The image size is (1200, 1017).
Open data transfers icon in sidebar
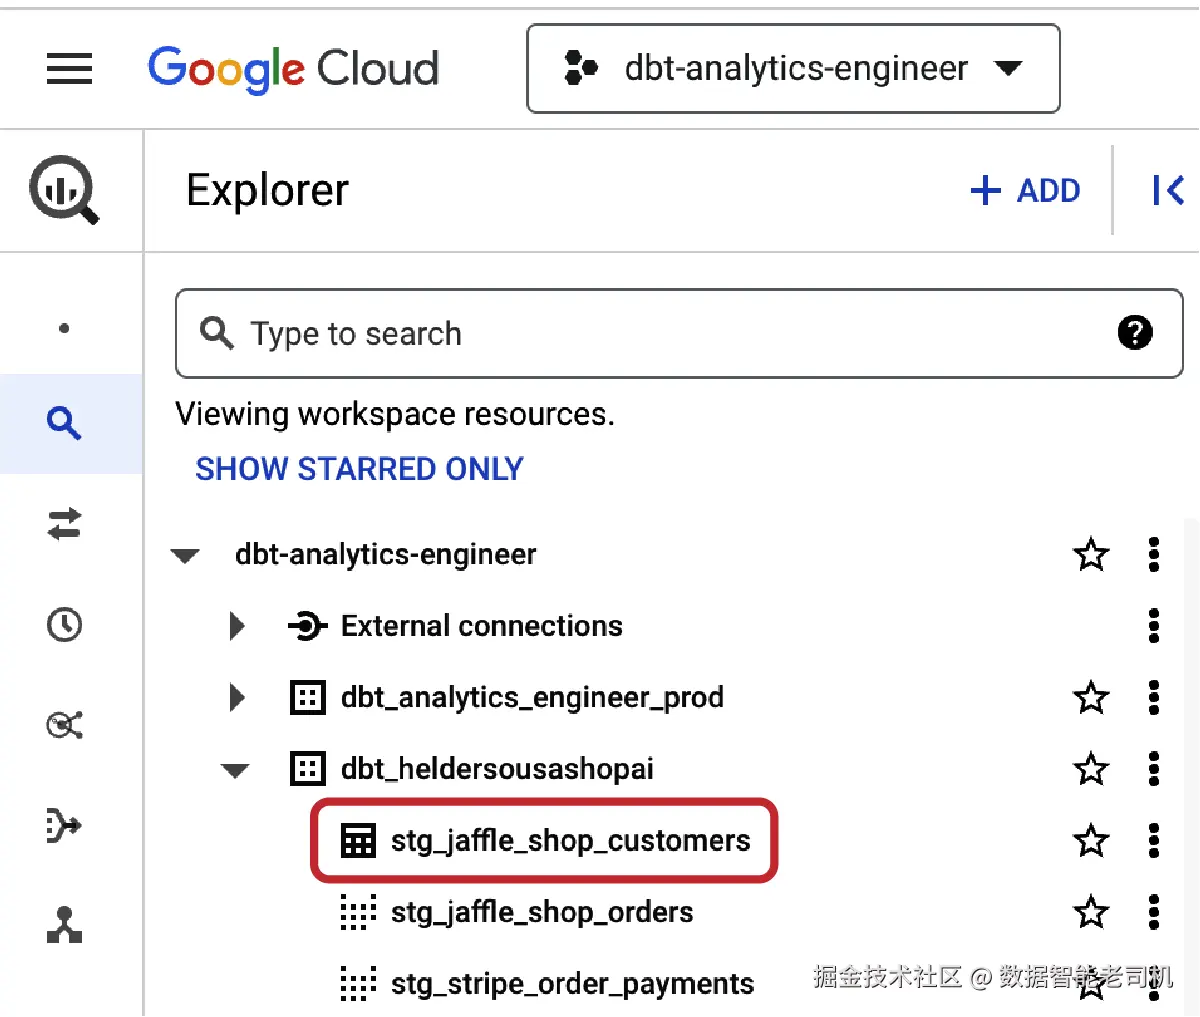(64, 524)
